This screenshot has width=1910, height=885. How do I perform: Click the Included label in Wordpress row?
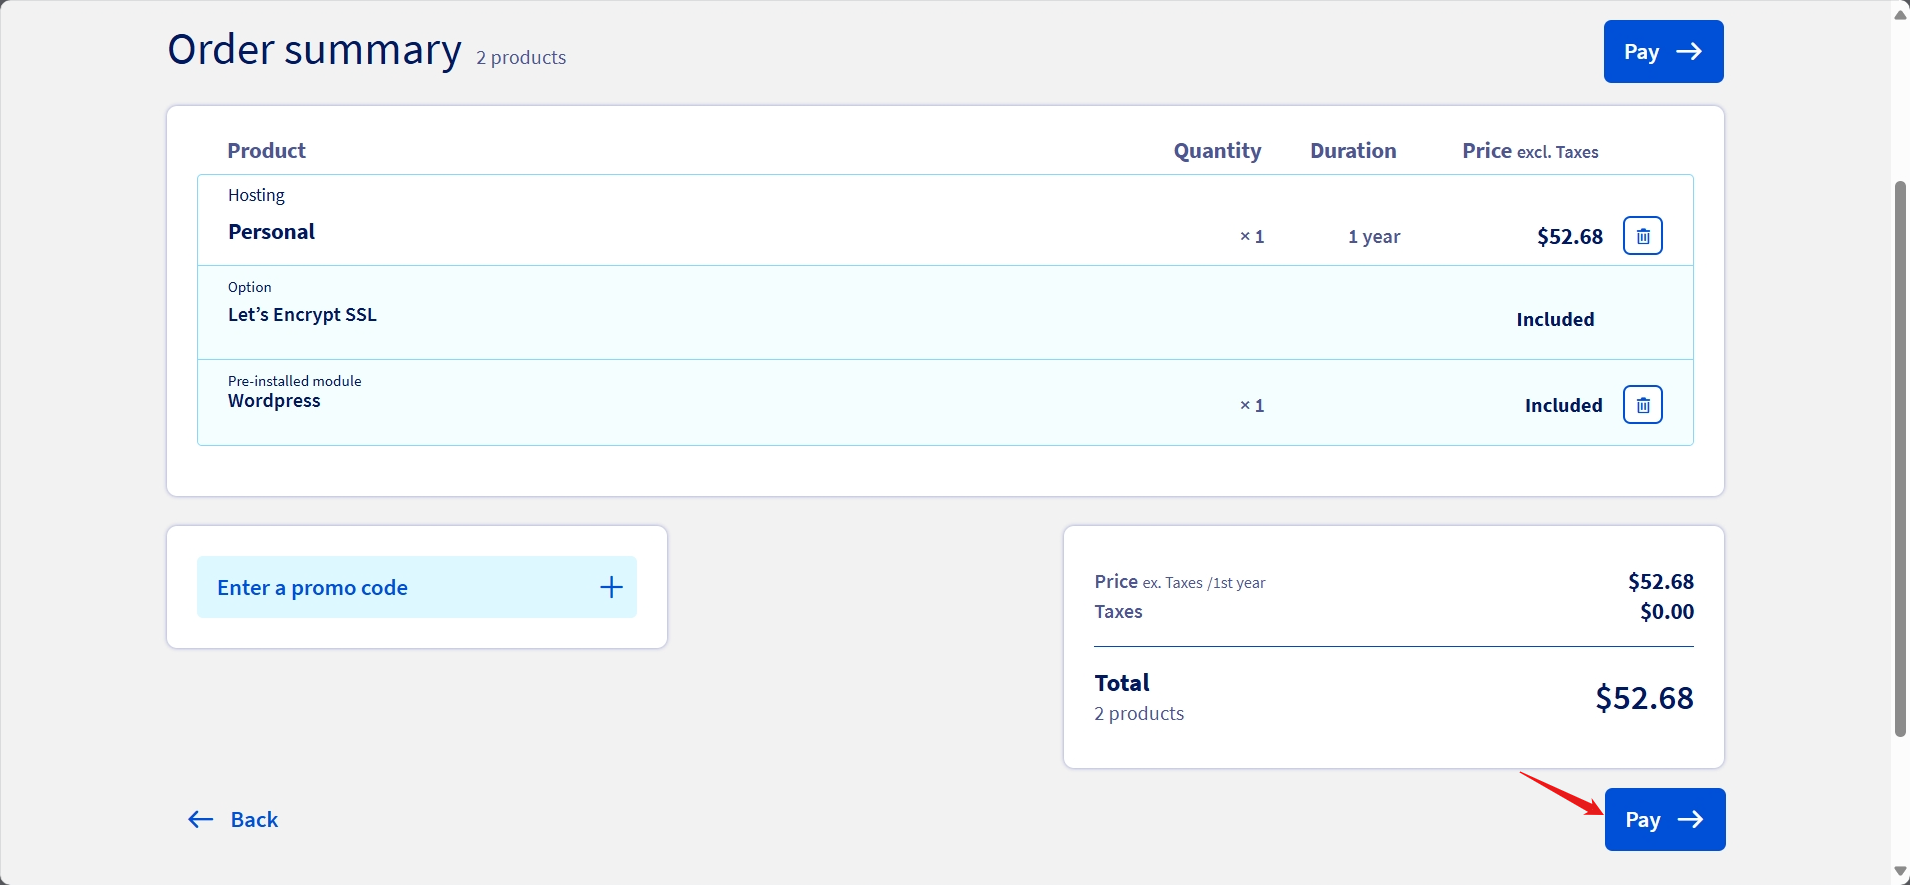coord(1563,406)
